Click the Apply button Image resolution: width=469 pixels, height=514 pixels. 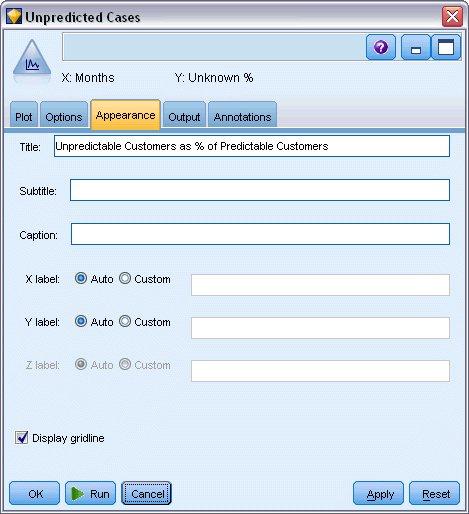(x=378, y=493)
